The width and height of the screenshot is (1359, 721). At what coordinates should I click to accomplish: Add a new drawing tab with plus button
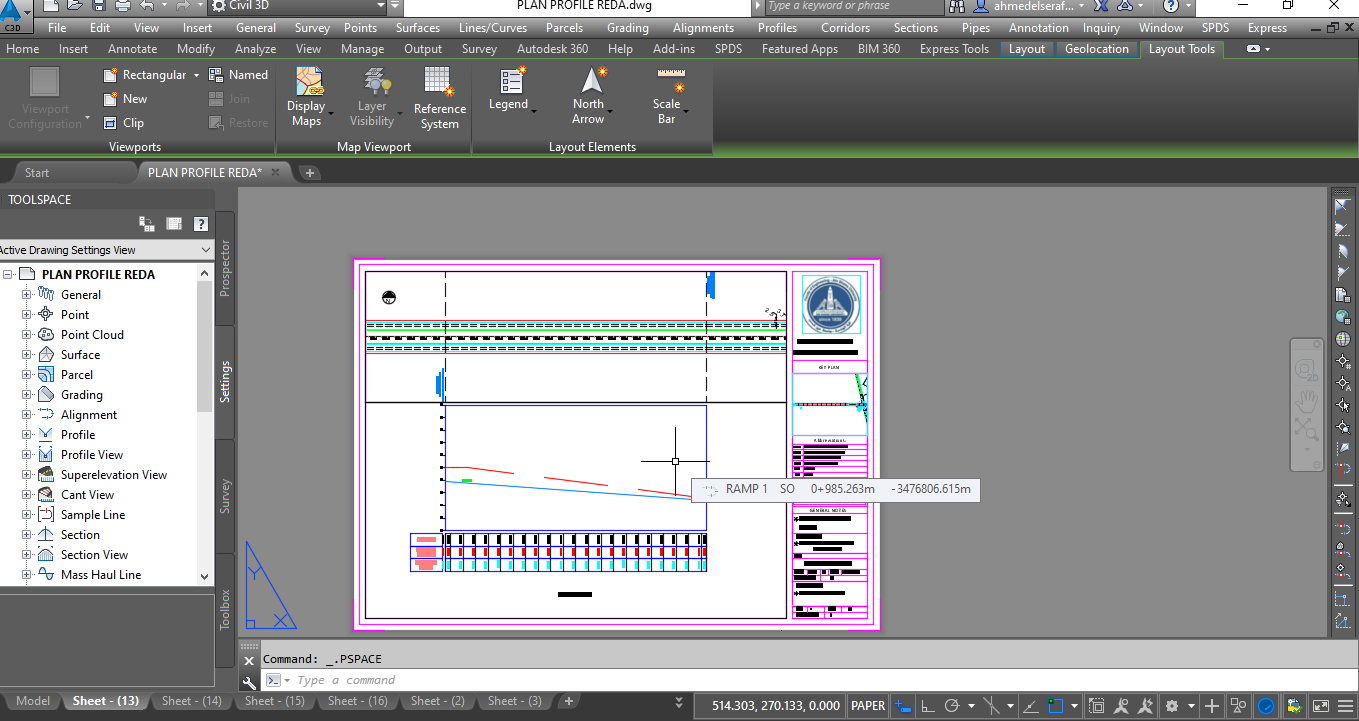coord(310,173)
